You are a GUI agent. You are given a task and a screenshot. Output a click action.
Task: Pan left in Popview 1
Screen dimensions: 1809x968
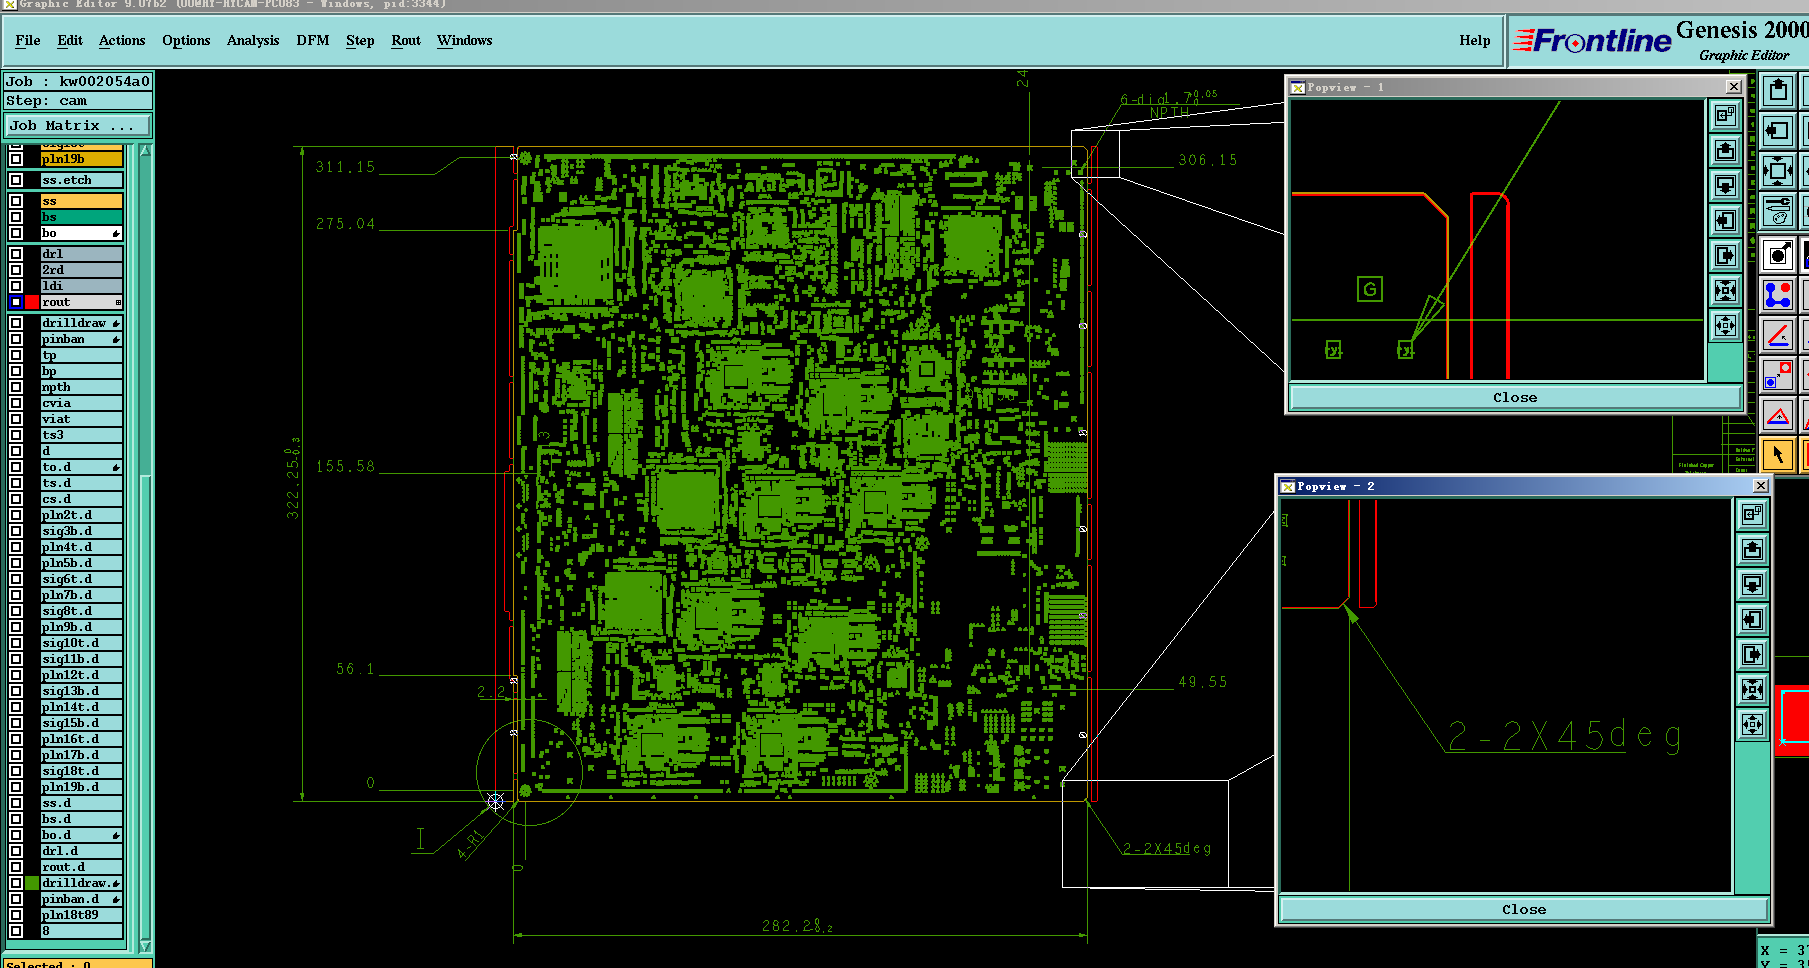1725,220
